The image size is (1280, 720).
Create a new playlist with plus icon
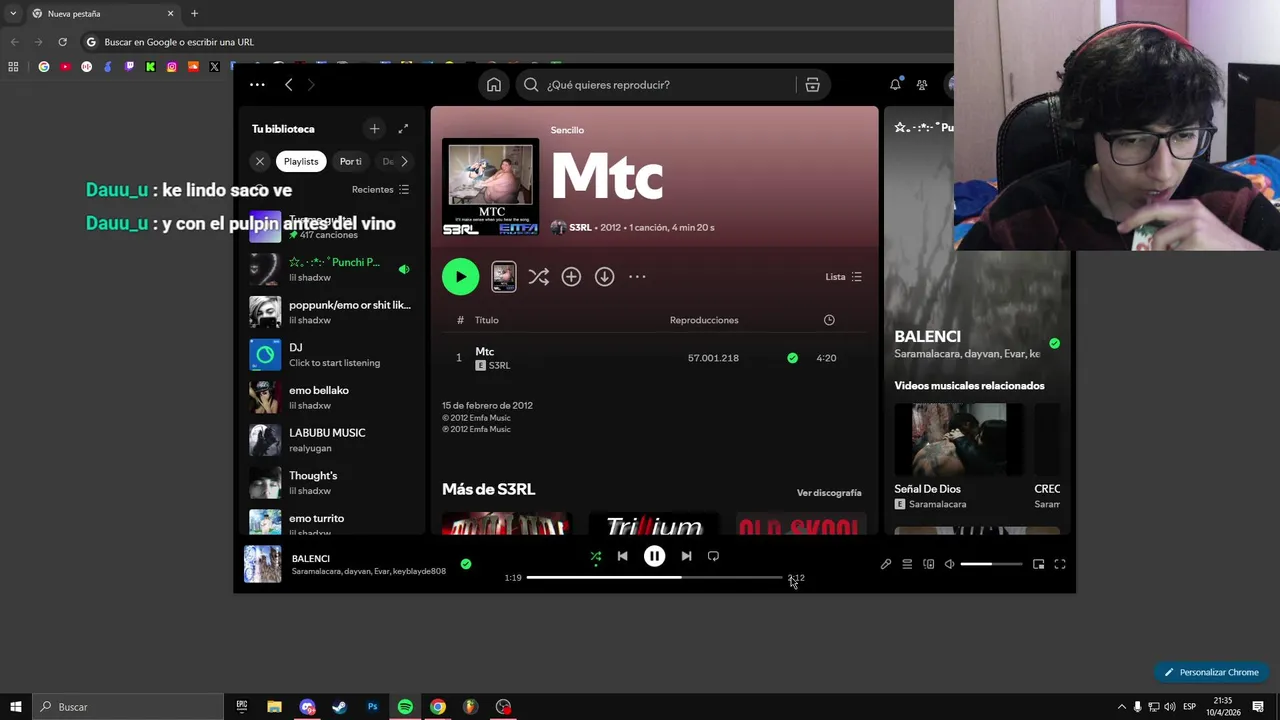[x=374, y=129]
